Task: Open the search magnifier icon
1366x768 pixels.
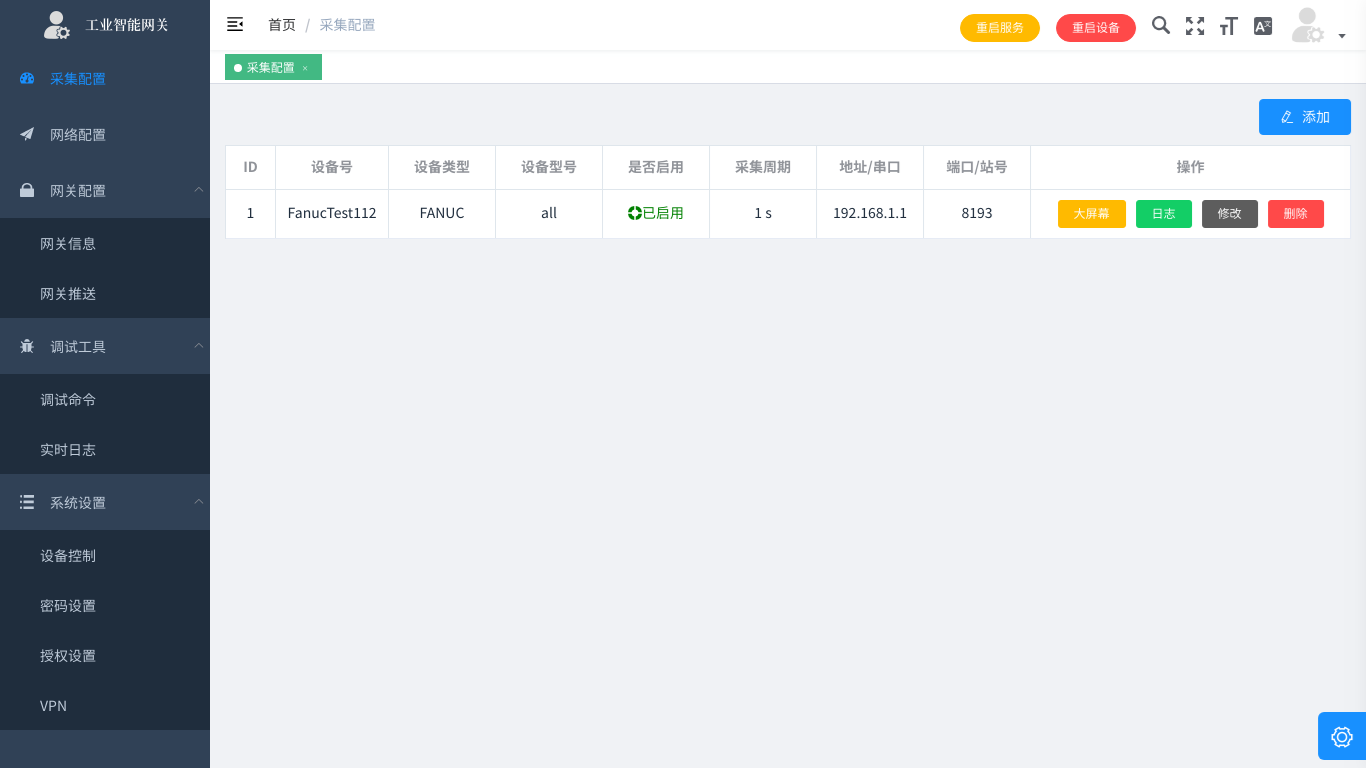Action: point(1161,26)
